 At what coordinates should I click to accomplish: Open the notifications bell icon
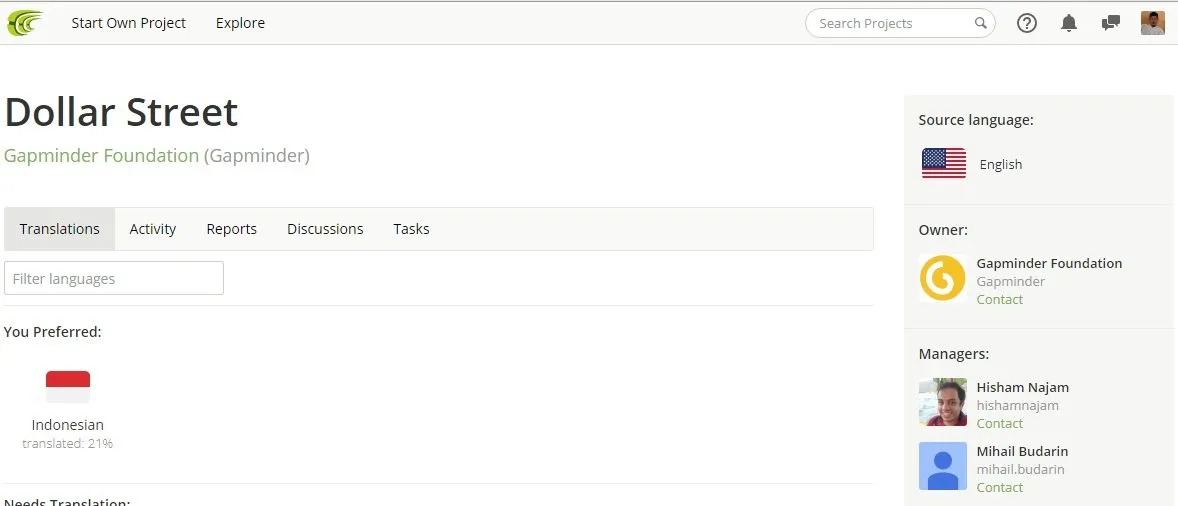1068,23
